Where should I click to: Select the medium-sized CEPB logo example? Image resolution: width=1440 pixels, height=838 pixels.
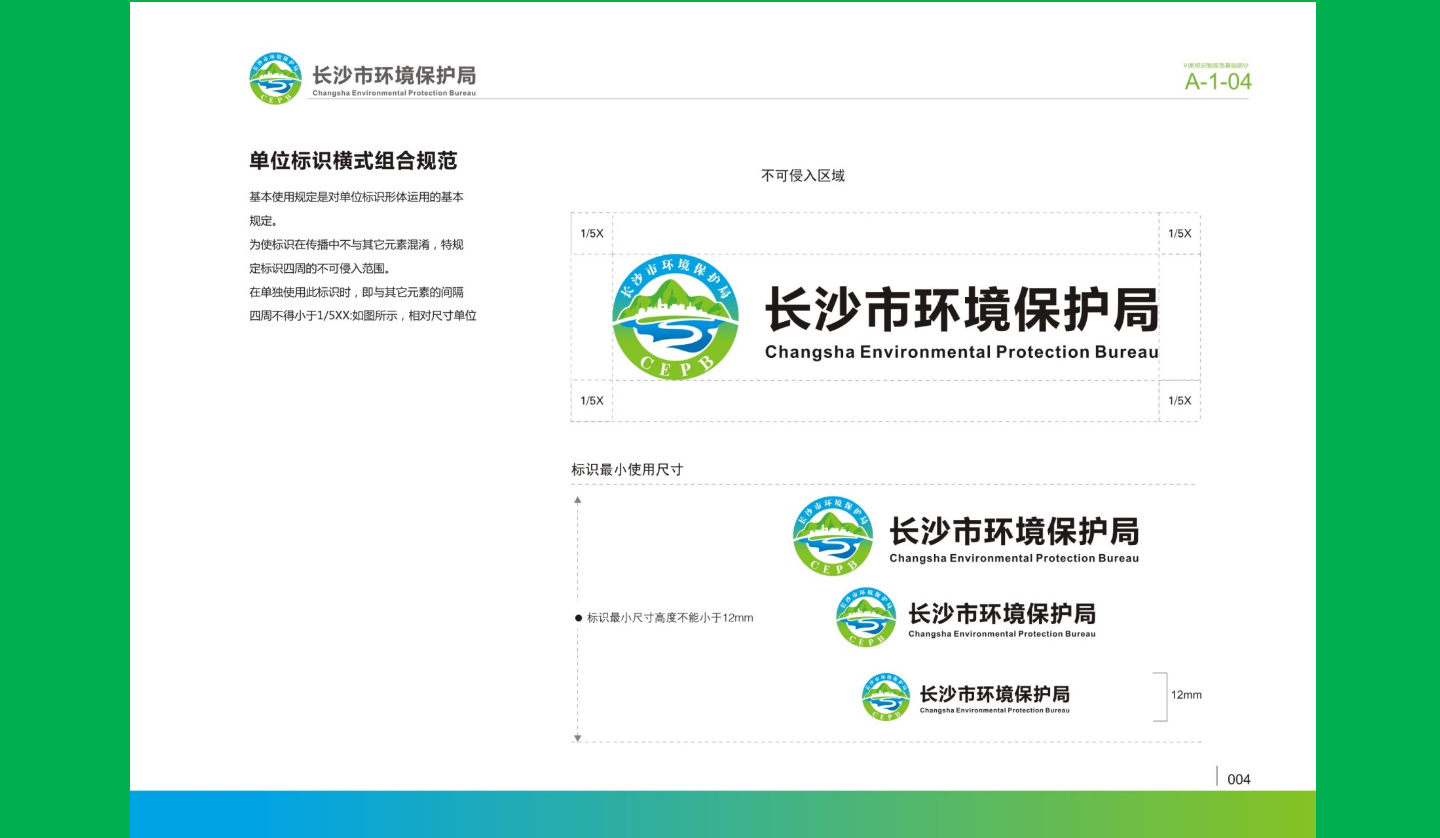pos(865,618)
